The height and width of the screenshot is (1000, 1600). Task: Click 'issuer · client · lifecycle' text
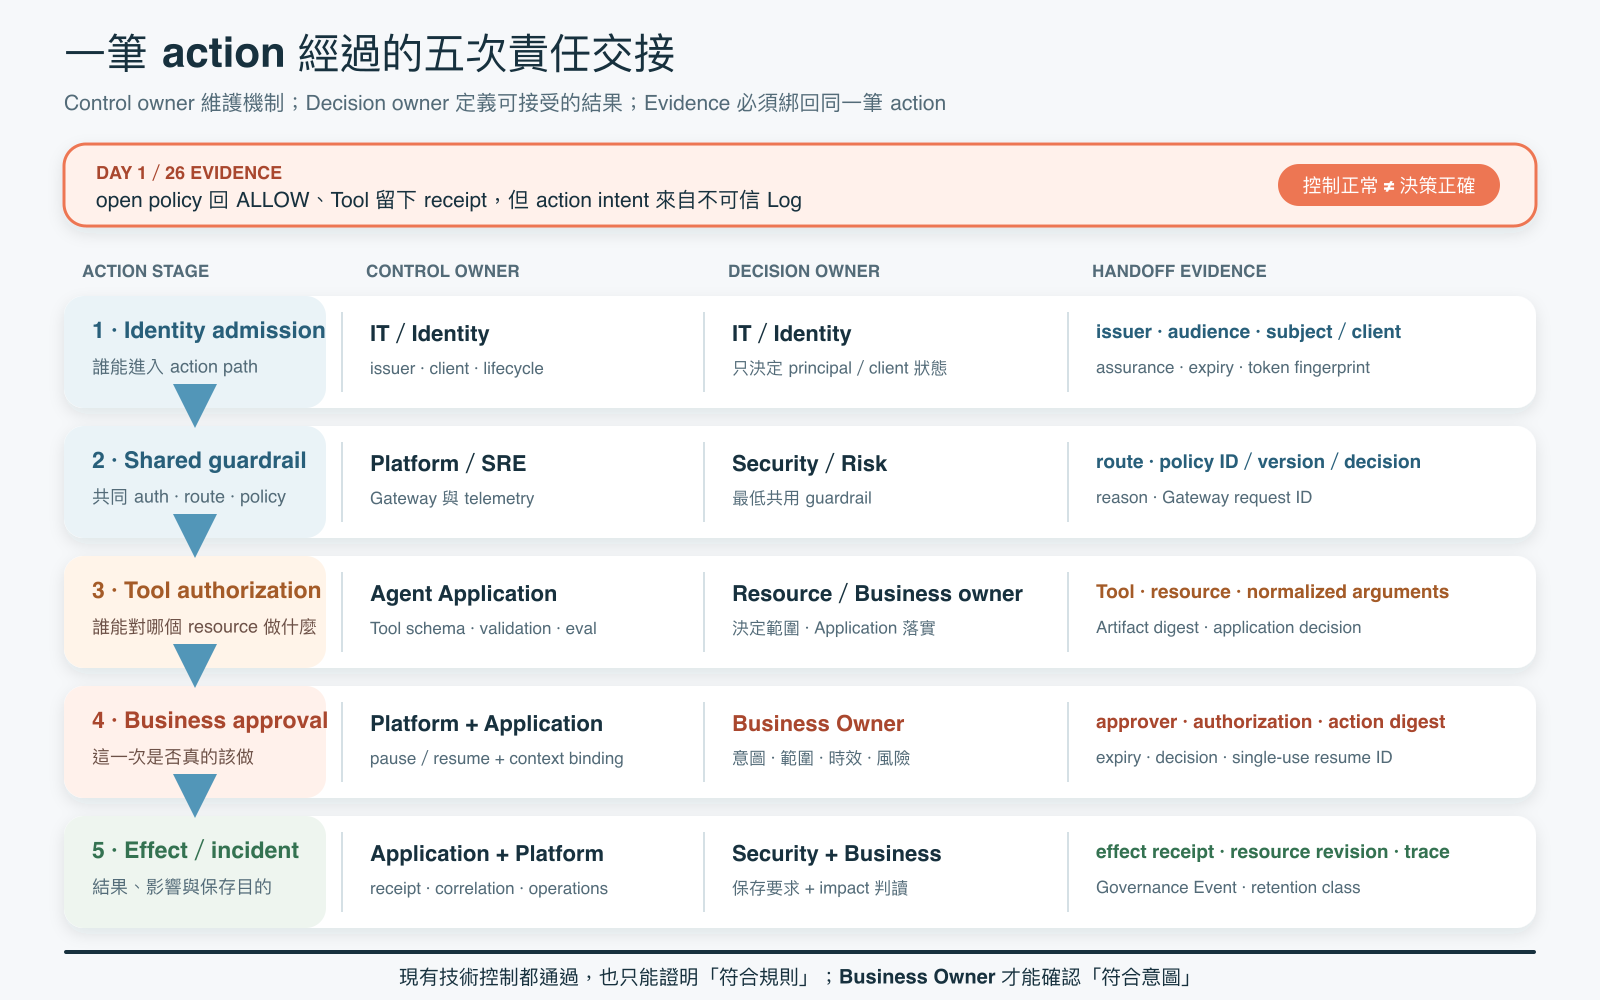[457, 368]
